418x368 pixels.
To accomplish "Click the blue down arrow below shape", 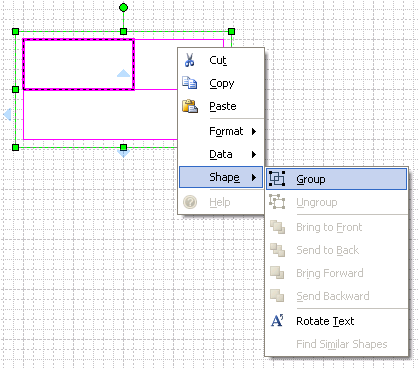I will (123, 154).
